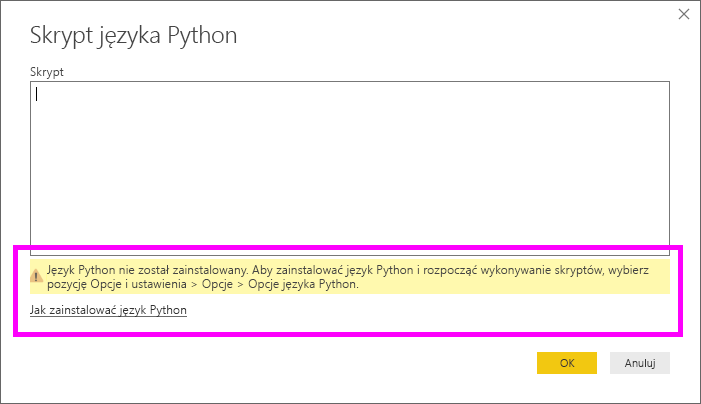
Task: Cancel the dialog with Anuluj
Action: pyautogui.click(x=640, y=363)
